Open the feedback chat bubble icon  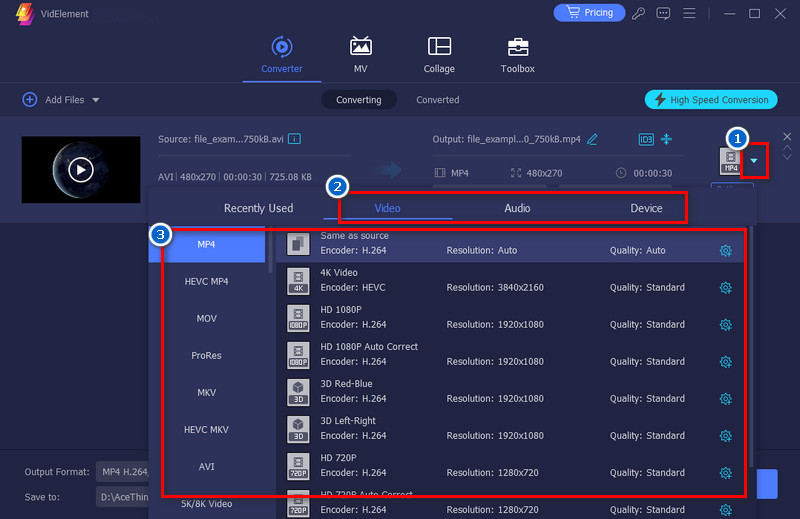tap(662, 13)
